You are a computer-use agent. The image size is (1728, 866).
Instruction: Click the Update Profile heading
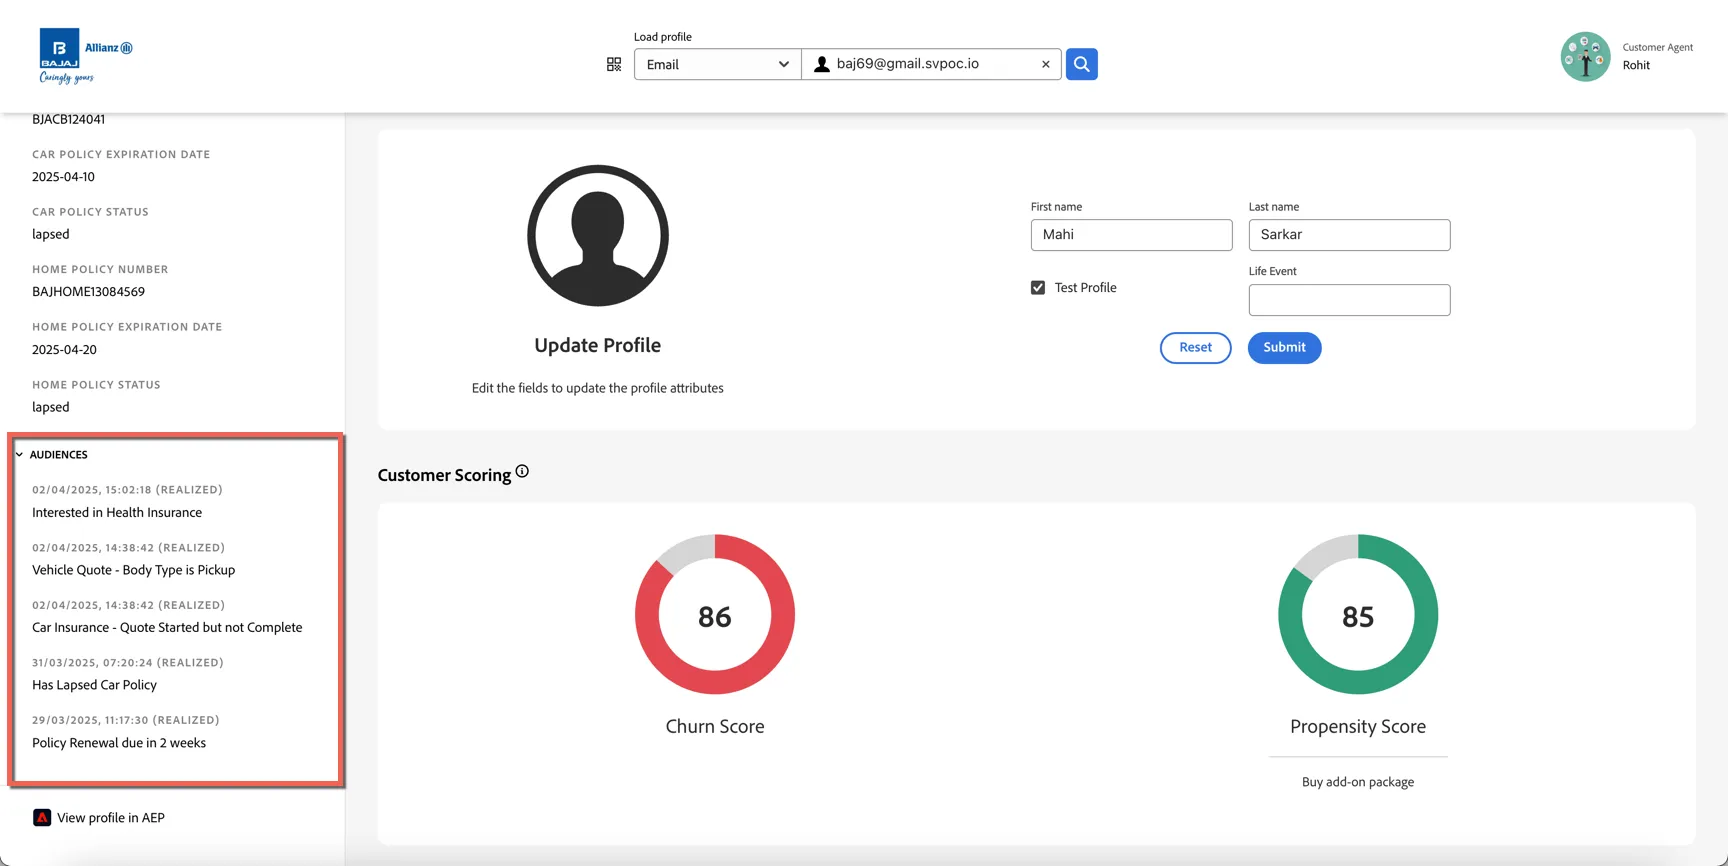click(597, 345)
